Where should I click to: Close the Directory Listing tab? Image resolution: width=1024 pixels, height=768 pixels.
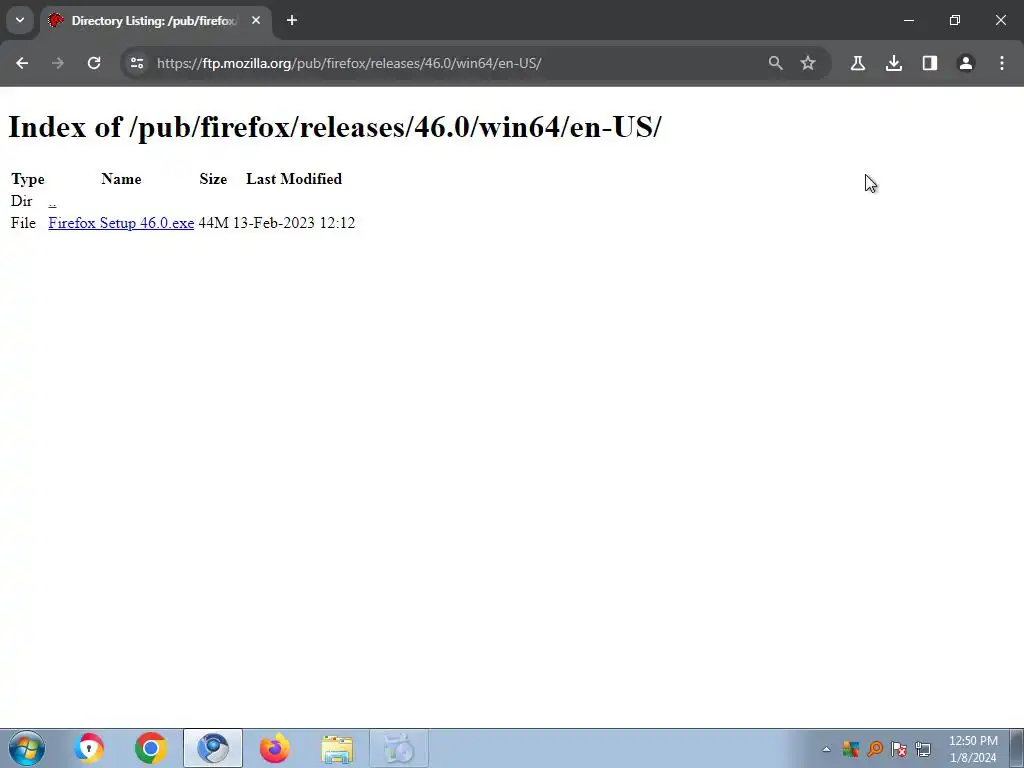pyautogui.click(x=256, y=20)
